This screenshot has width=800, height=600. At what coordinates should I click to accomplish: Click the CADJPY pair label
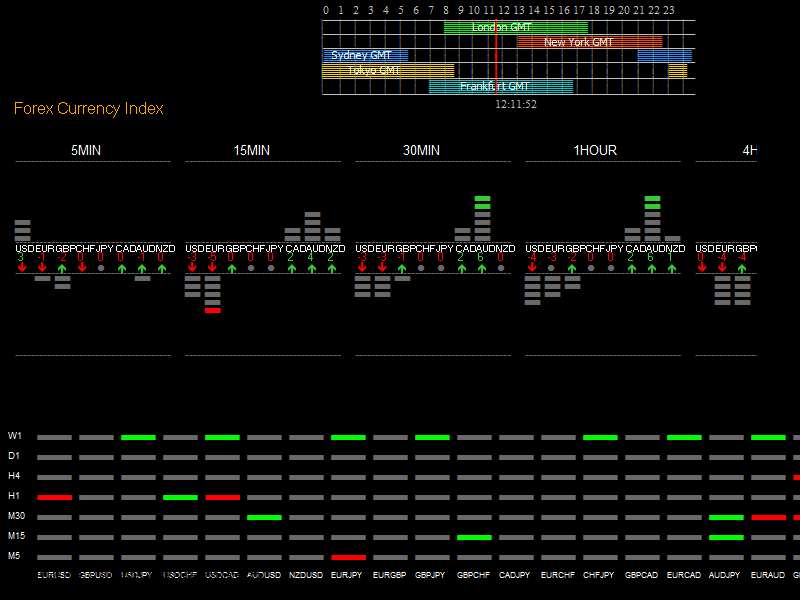click(514, 575)
